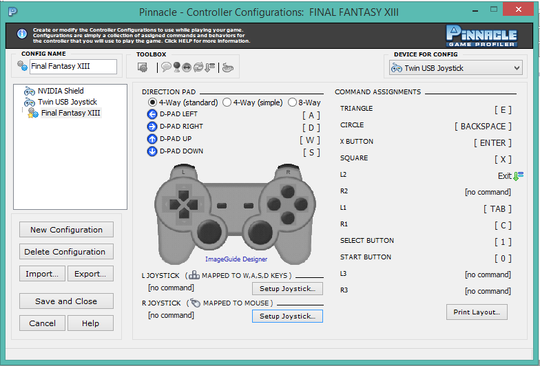Select the 4-Way (simple) radio button
Image resolution: width=540 pixels, height=366 pixels.
[227, 102]
